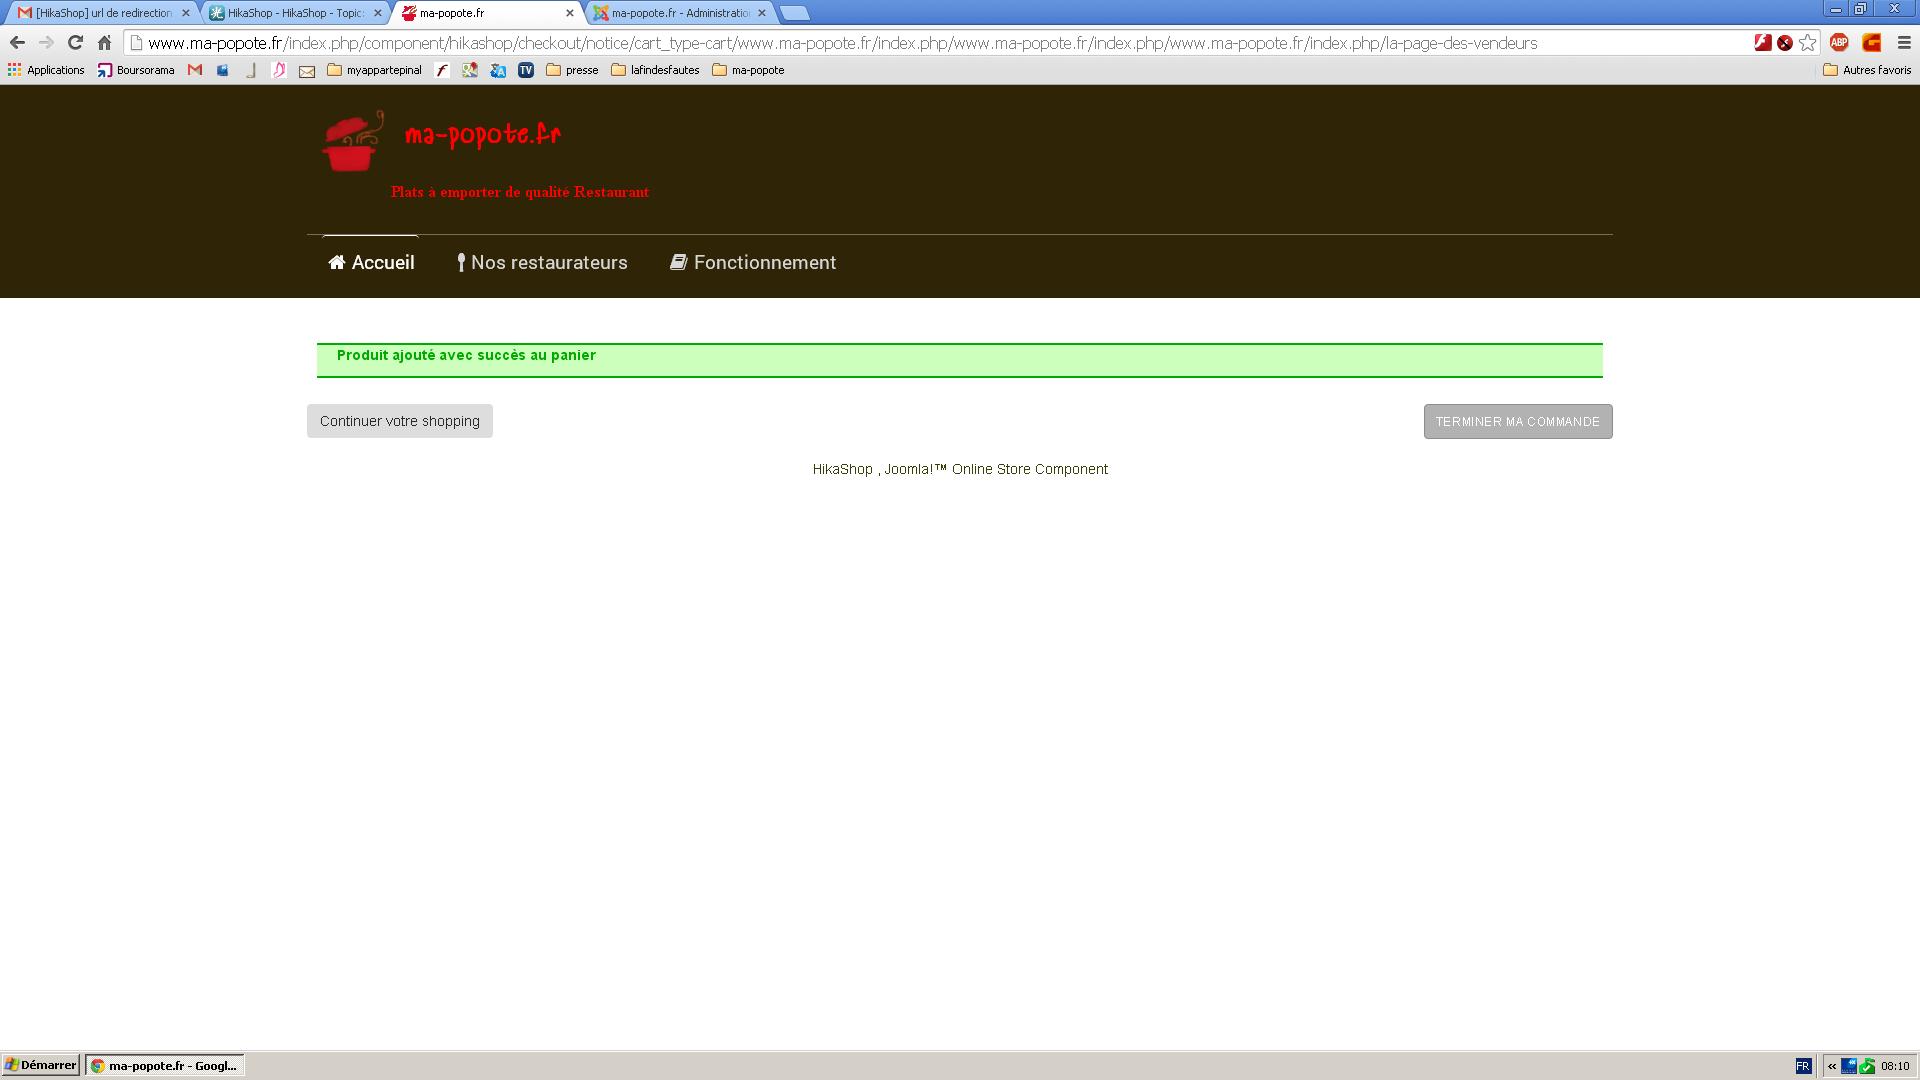1920x1080 pixels.
Task: Bookmark this page with the star
Action: pos(1807,43)
